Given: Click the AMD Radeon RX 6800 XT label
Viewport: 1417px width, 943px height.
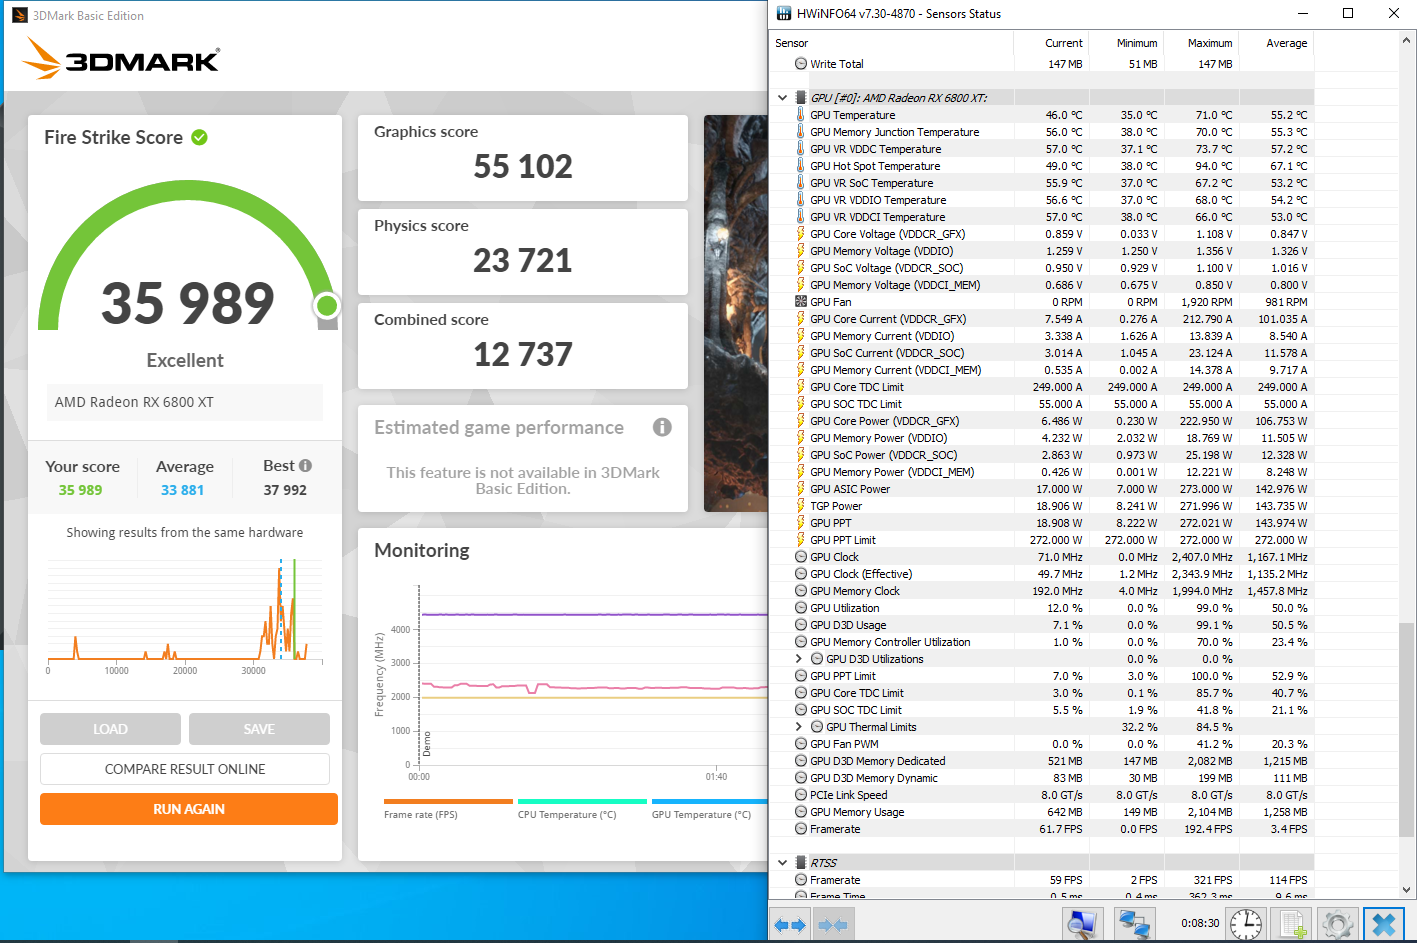Looking at the screenshot, I should pos(134,402).
